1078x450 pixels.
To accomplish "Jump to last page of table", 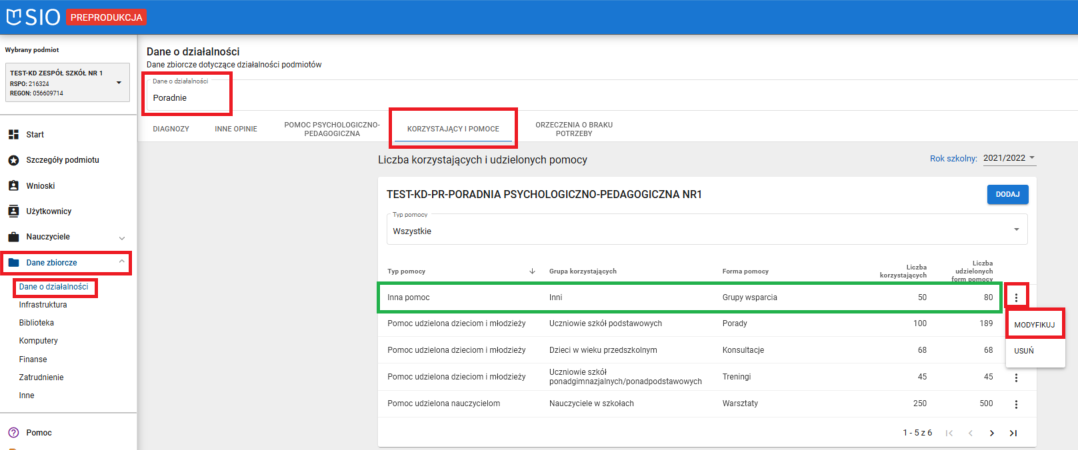I will [x=1014, y=433].
